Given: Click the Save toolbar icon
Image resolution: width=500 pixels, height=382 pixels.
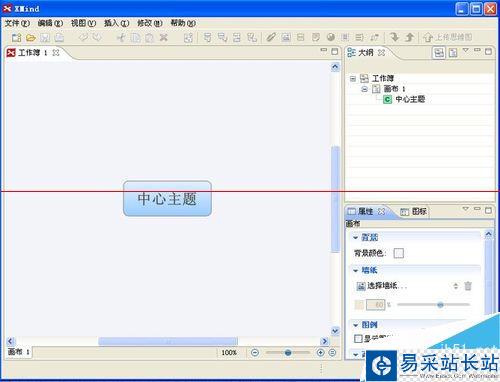Looking at the screenshot, I should [x=45, y=37].
